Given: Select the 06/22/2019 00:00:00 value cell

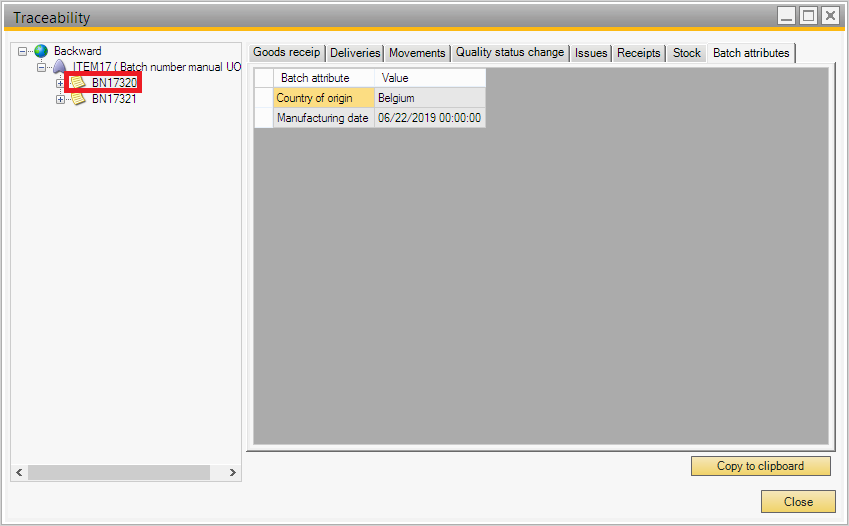Looking at the screenshot, I should pyautogui.click(x=430, y=118).
